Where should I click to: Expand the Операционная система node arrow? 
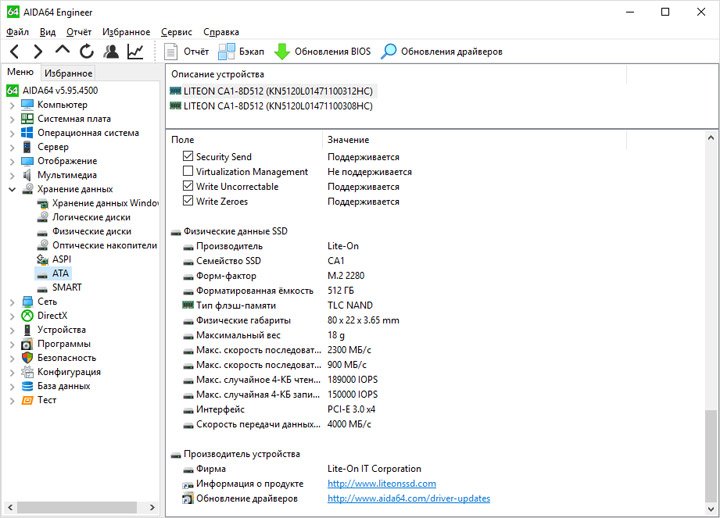click(x=12, y=134)
